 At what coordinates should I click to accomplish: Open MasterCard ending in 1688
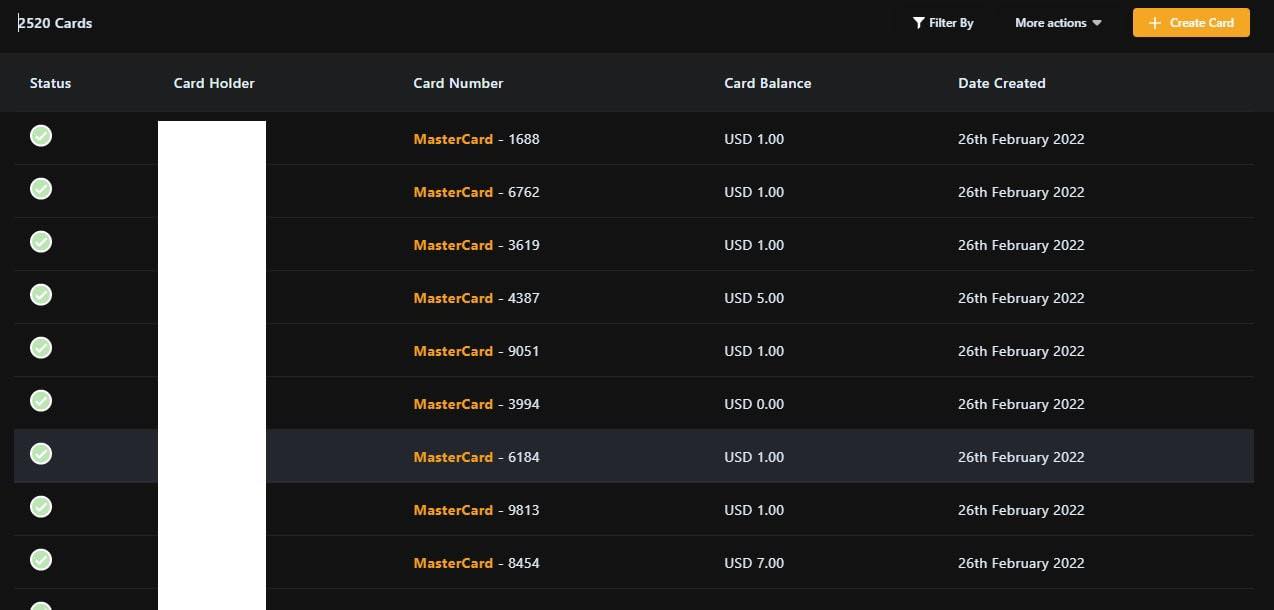tap(476, 139)
